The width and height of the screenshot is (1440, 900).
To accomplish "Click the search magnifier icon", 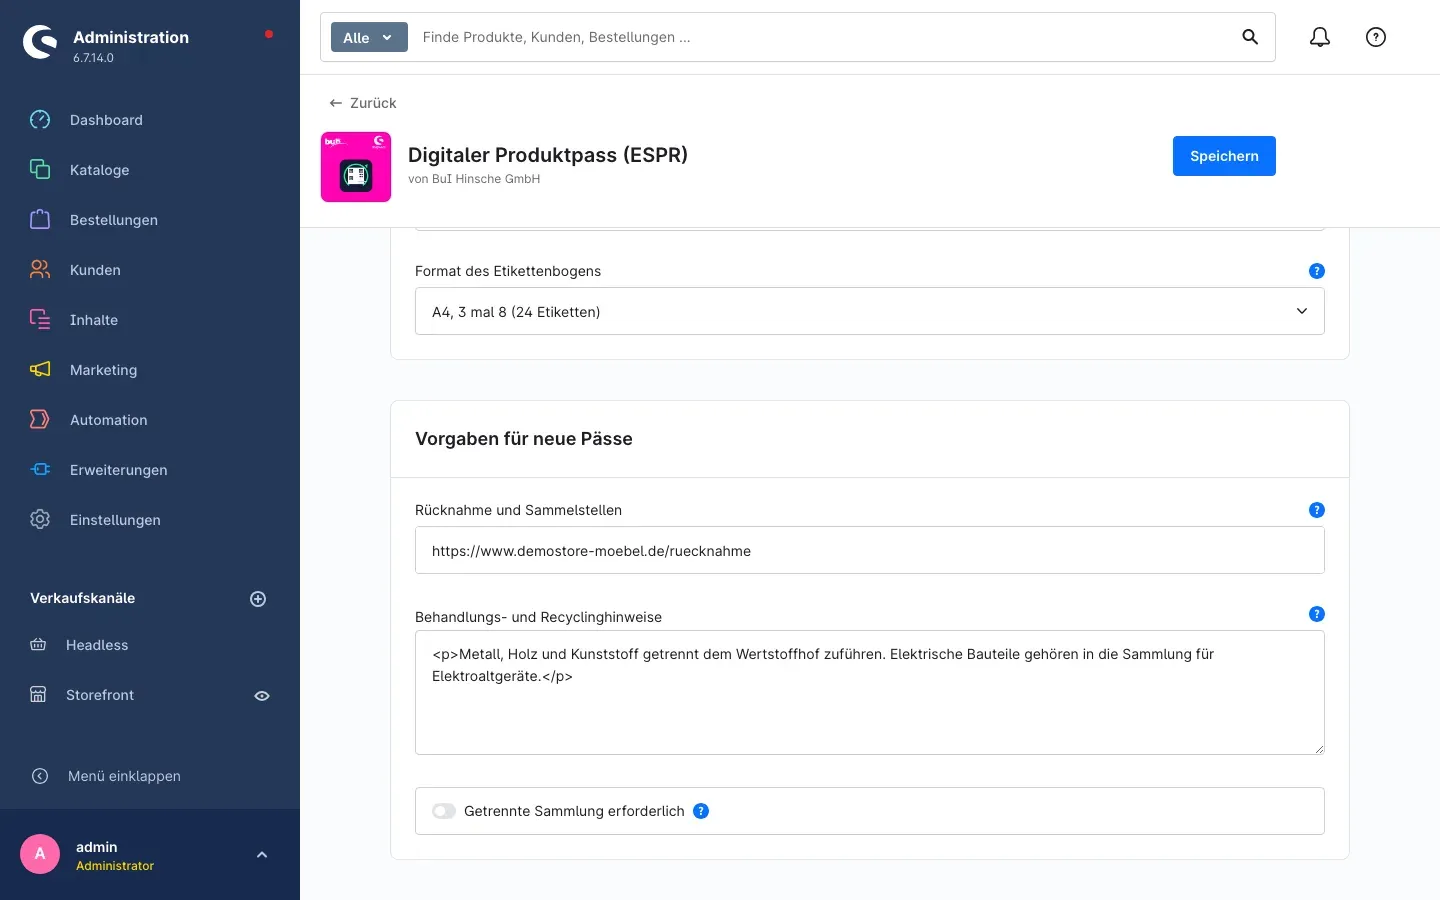I will click(x=1250, y=37).
